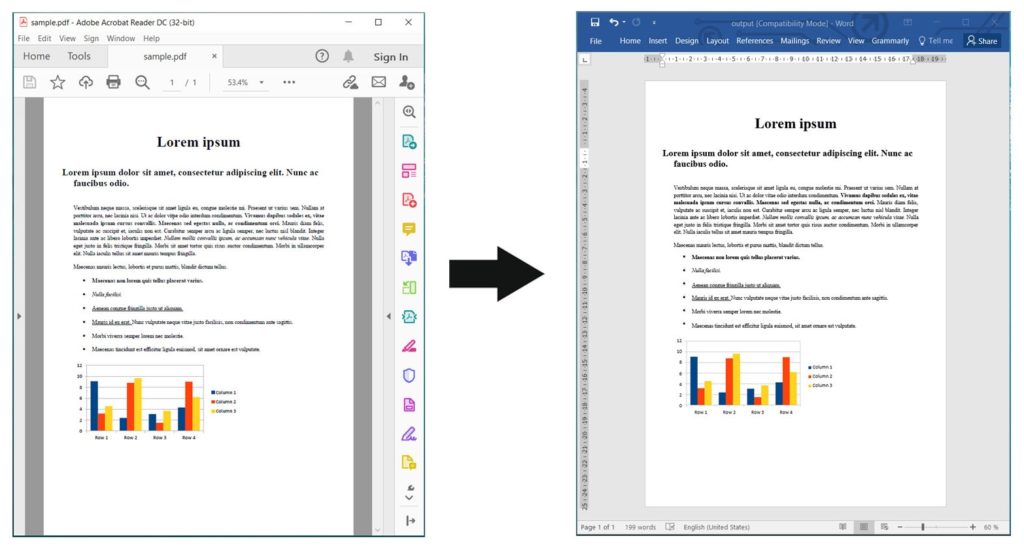The width and height of the screenshot is (1024, 549).
Task: Click the Sign In button
Action: 390,57
